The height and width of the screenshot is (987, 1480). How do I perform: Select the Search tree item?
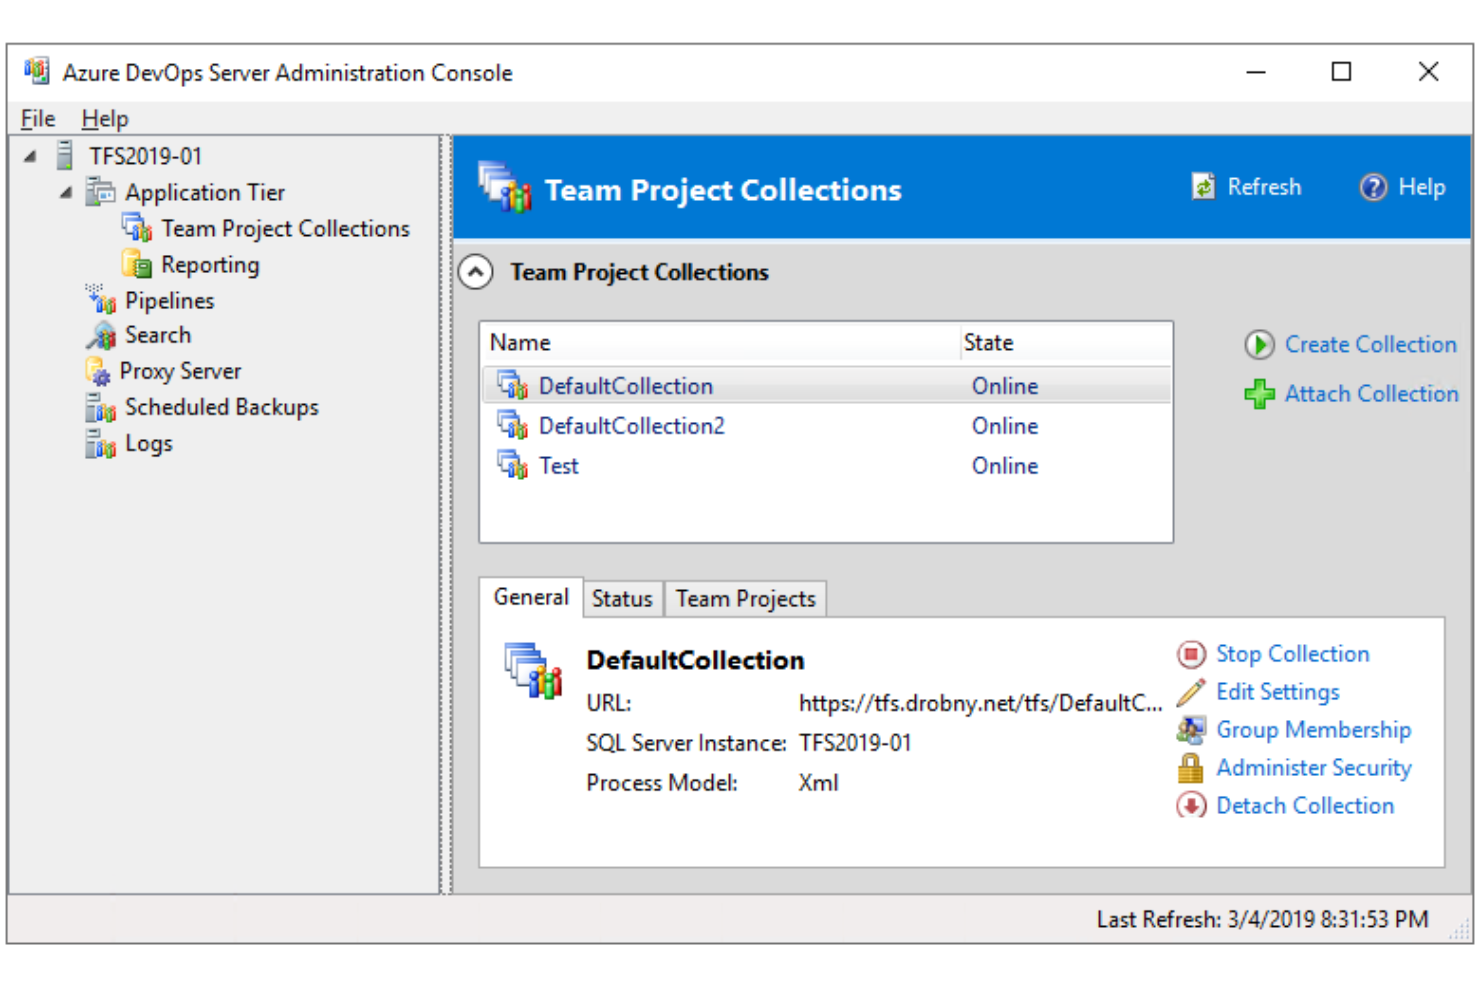pos(158,335)
